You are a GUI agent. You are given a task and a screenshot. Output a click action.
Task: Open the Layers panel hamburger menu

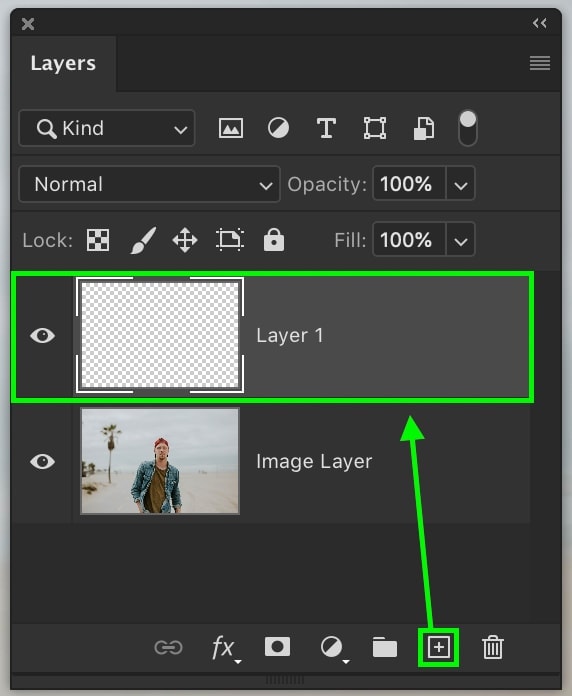[540, 63]
